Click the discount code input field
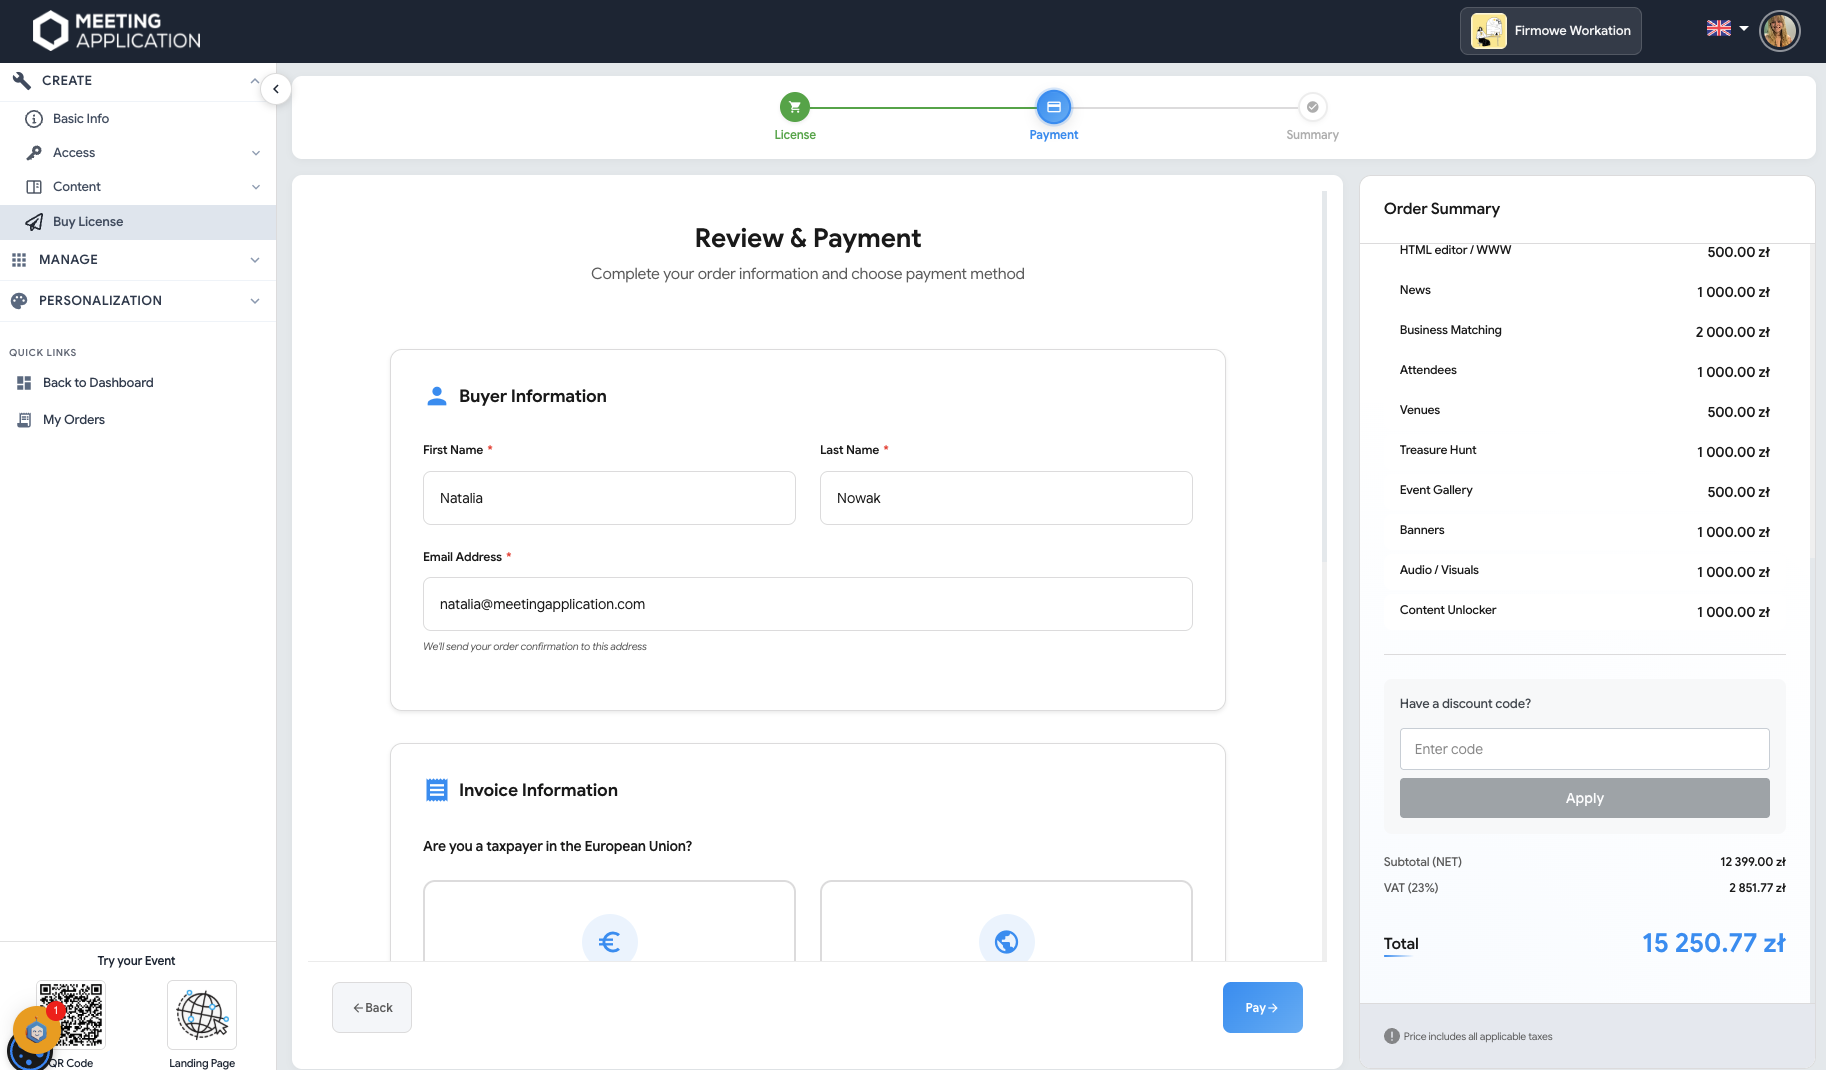Screen dimensions: 1826x1070 coord(1584,749)
